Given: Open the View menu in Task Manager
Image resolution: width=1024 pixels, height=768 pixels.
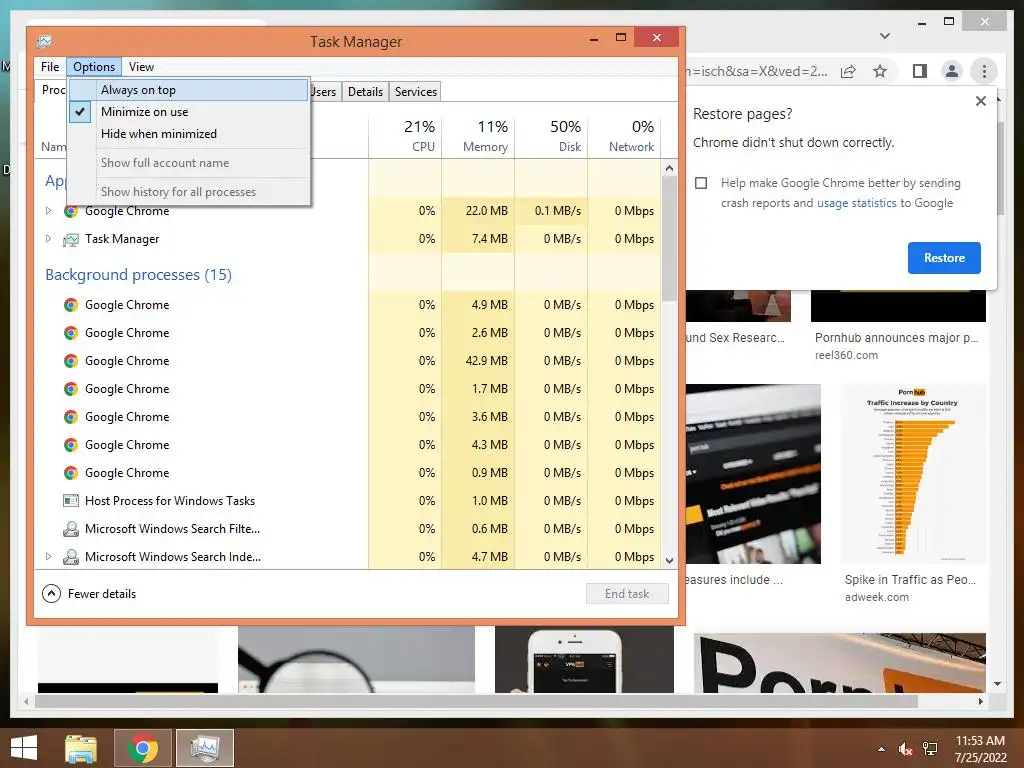Looking at the screenshot, I should point(141,67).
